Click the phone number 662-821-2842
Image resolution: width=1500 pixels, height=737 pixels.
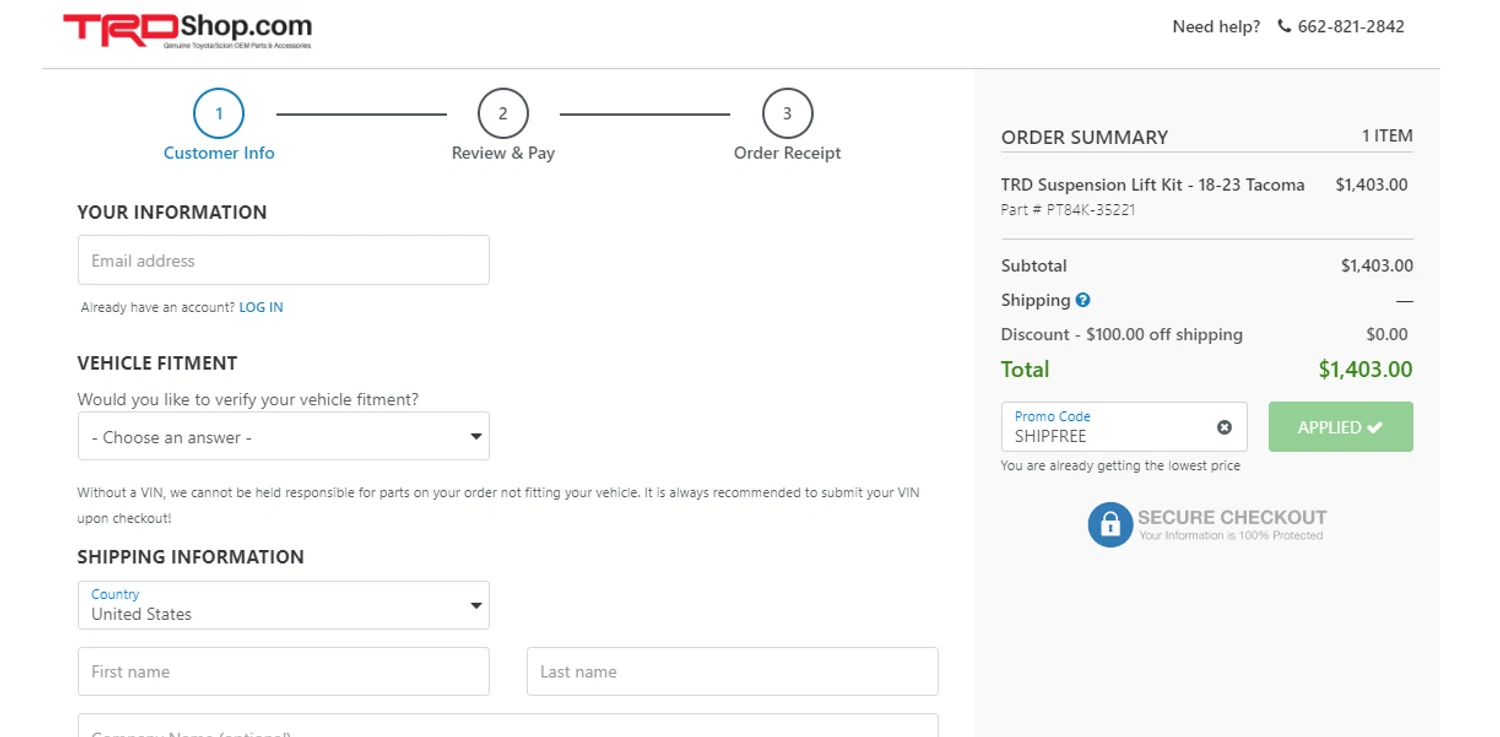click(1351, 27)
